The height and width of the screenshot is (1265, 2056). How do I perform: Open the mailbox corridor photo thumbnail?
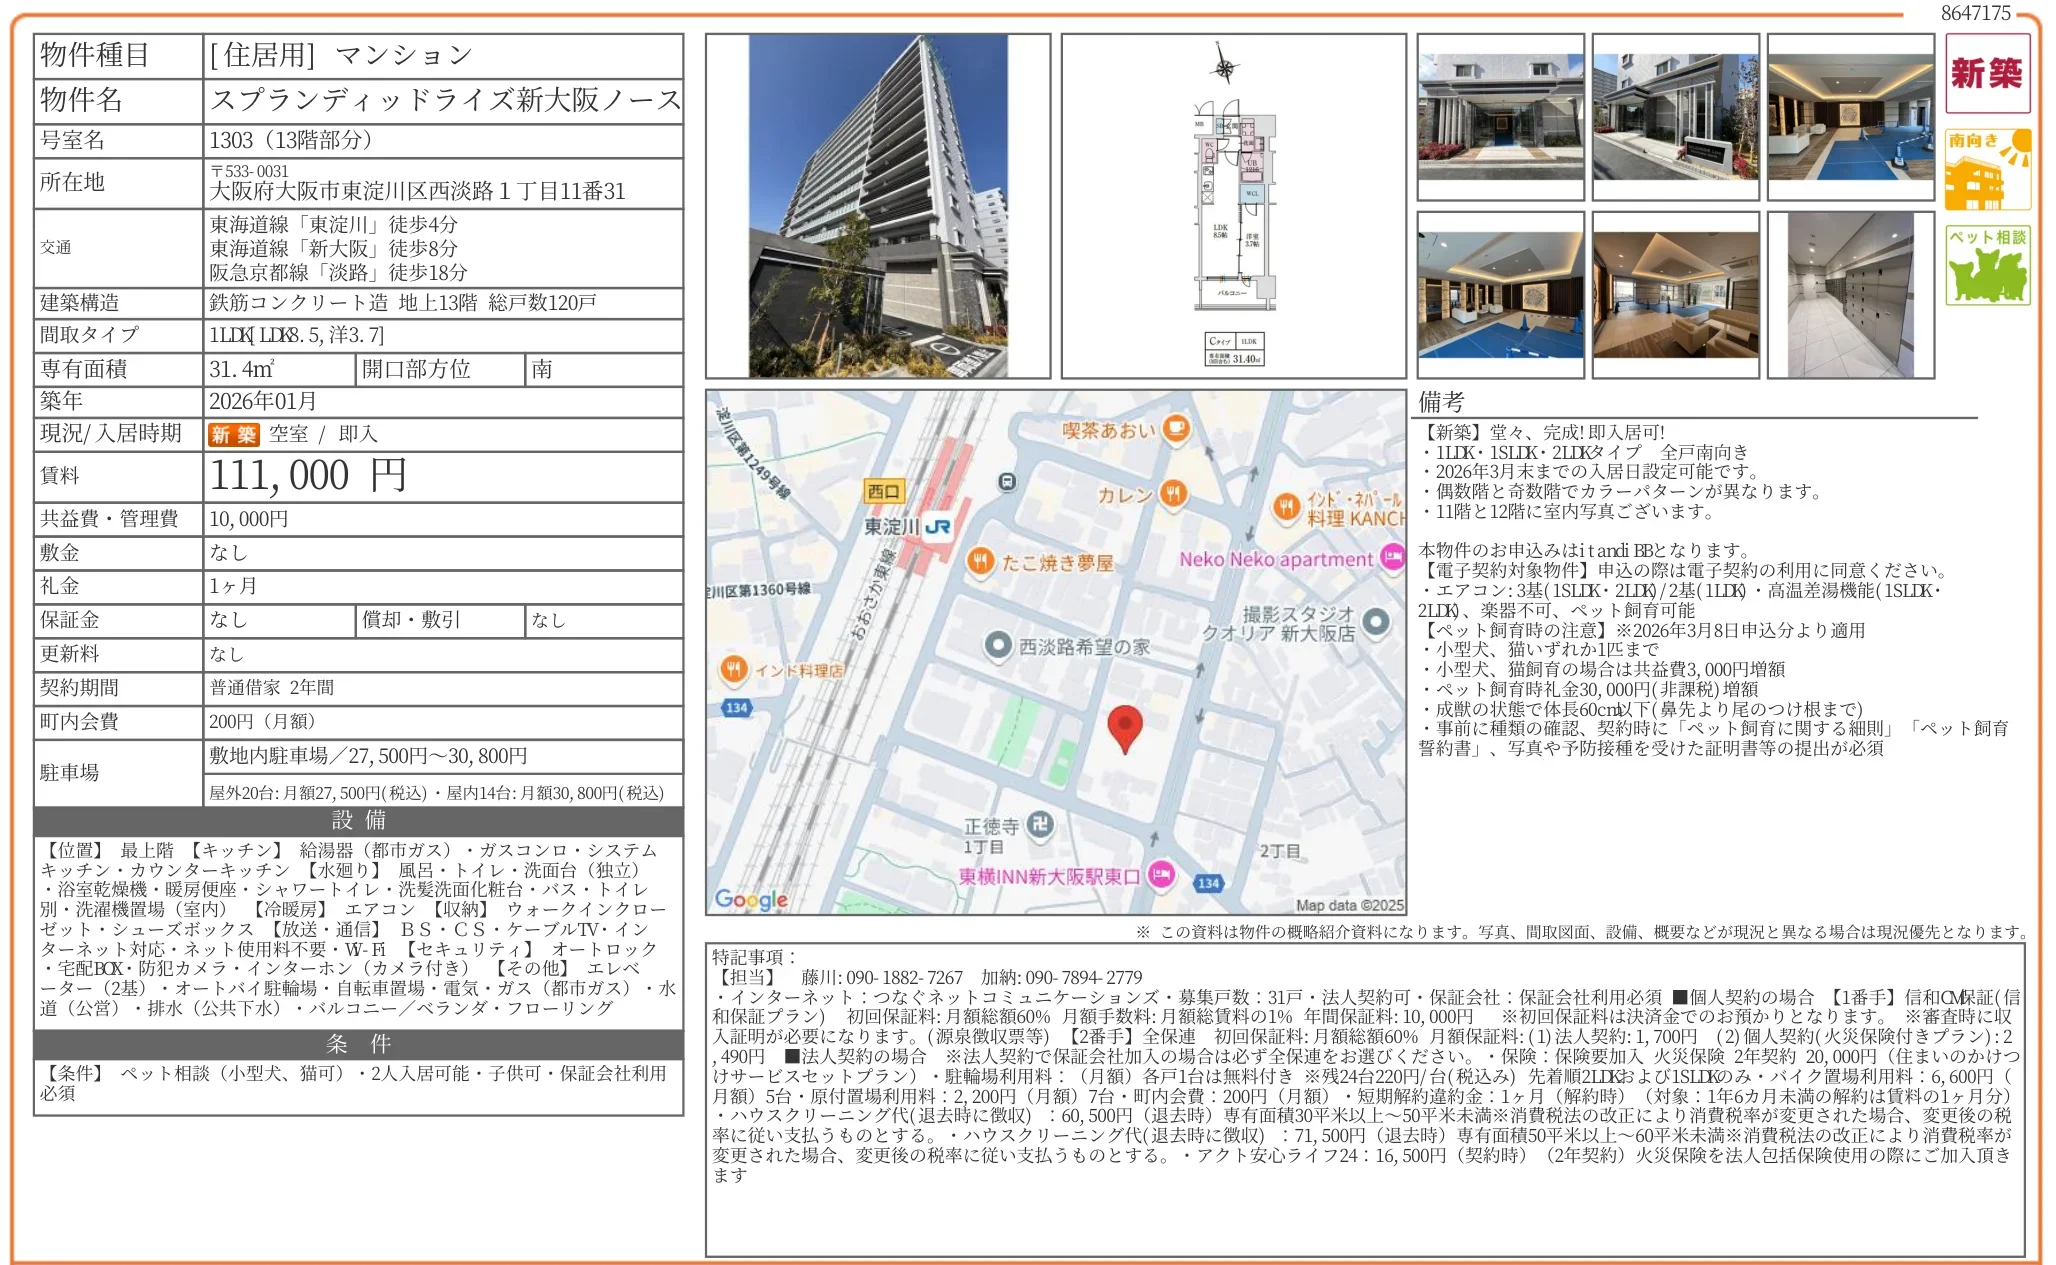(x=1849, y=295)
